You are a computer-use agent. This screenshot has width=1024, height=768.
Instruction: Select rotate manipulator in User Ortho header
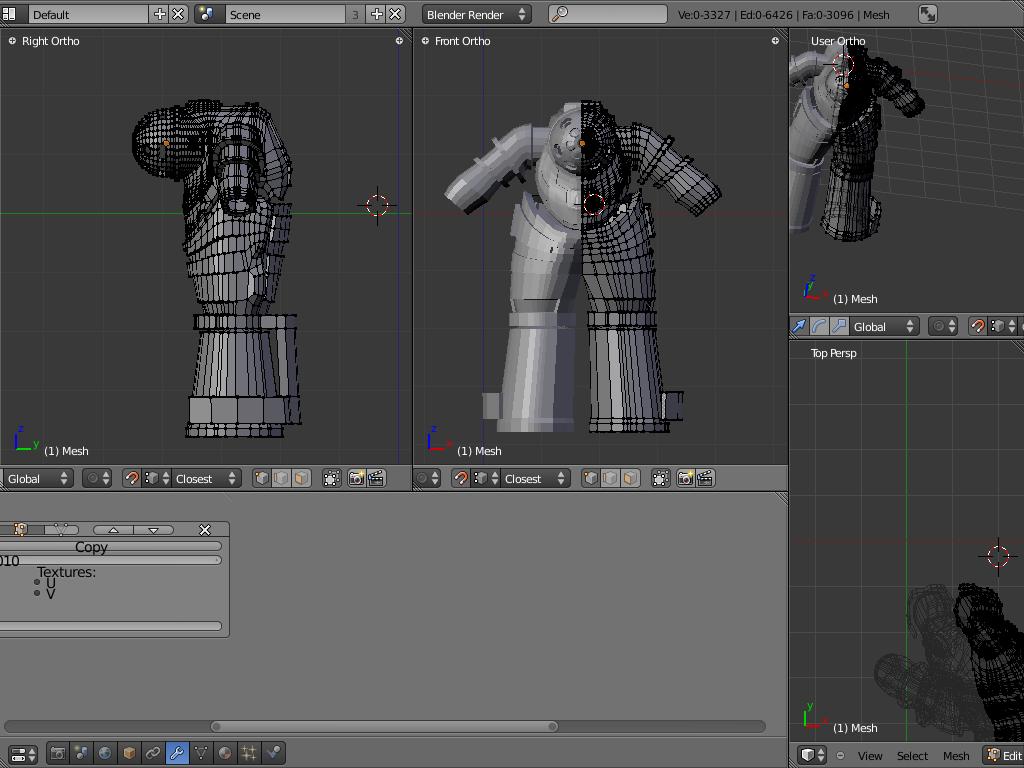click(x=819, y=326)
